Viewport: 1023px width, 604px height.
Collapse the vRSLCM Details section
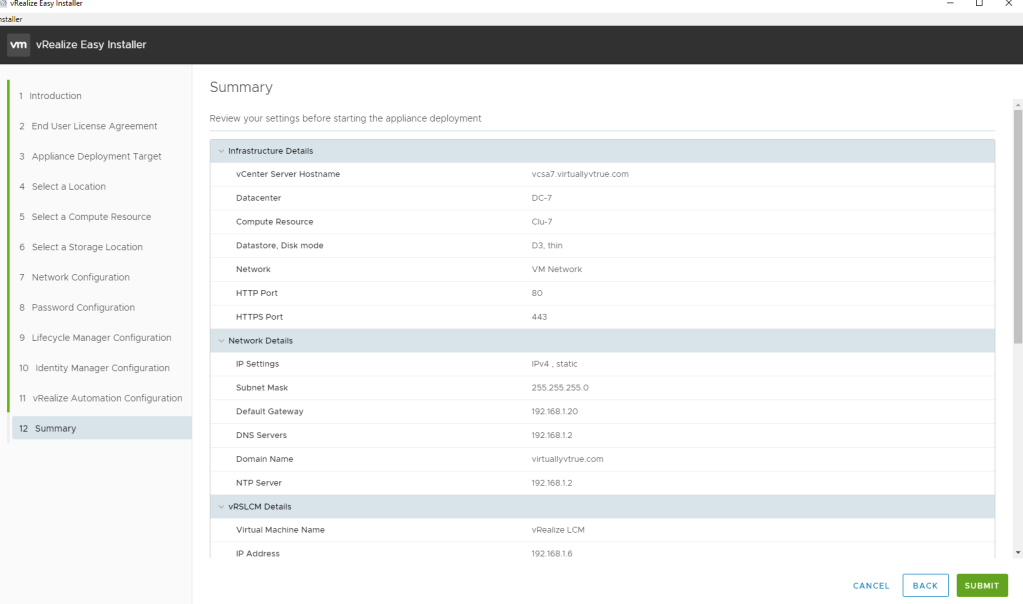(x=221, y=507)
